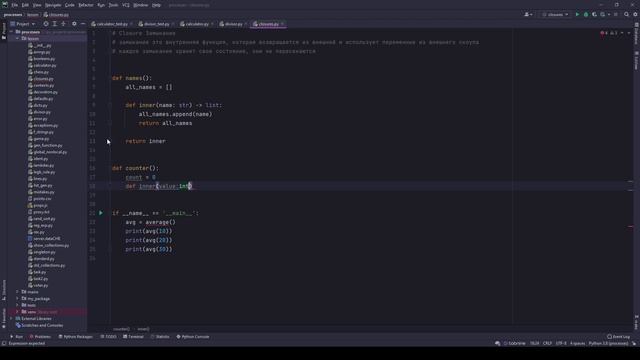Open the File menu
The width and height of the screenshot is (640, 360).
coord(15,5)
